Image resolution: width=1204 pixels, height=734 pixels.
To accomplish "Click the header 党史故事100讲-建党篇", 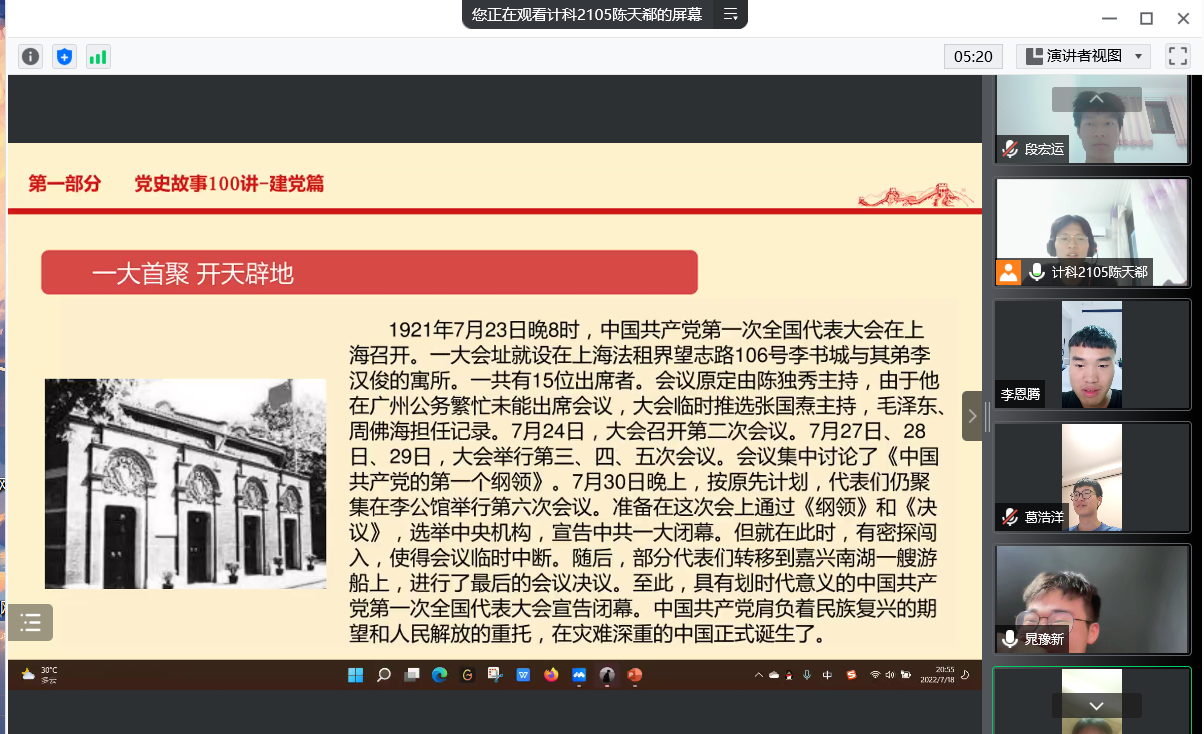I will pyautogui.click(x=229, y=184).
